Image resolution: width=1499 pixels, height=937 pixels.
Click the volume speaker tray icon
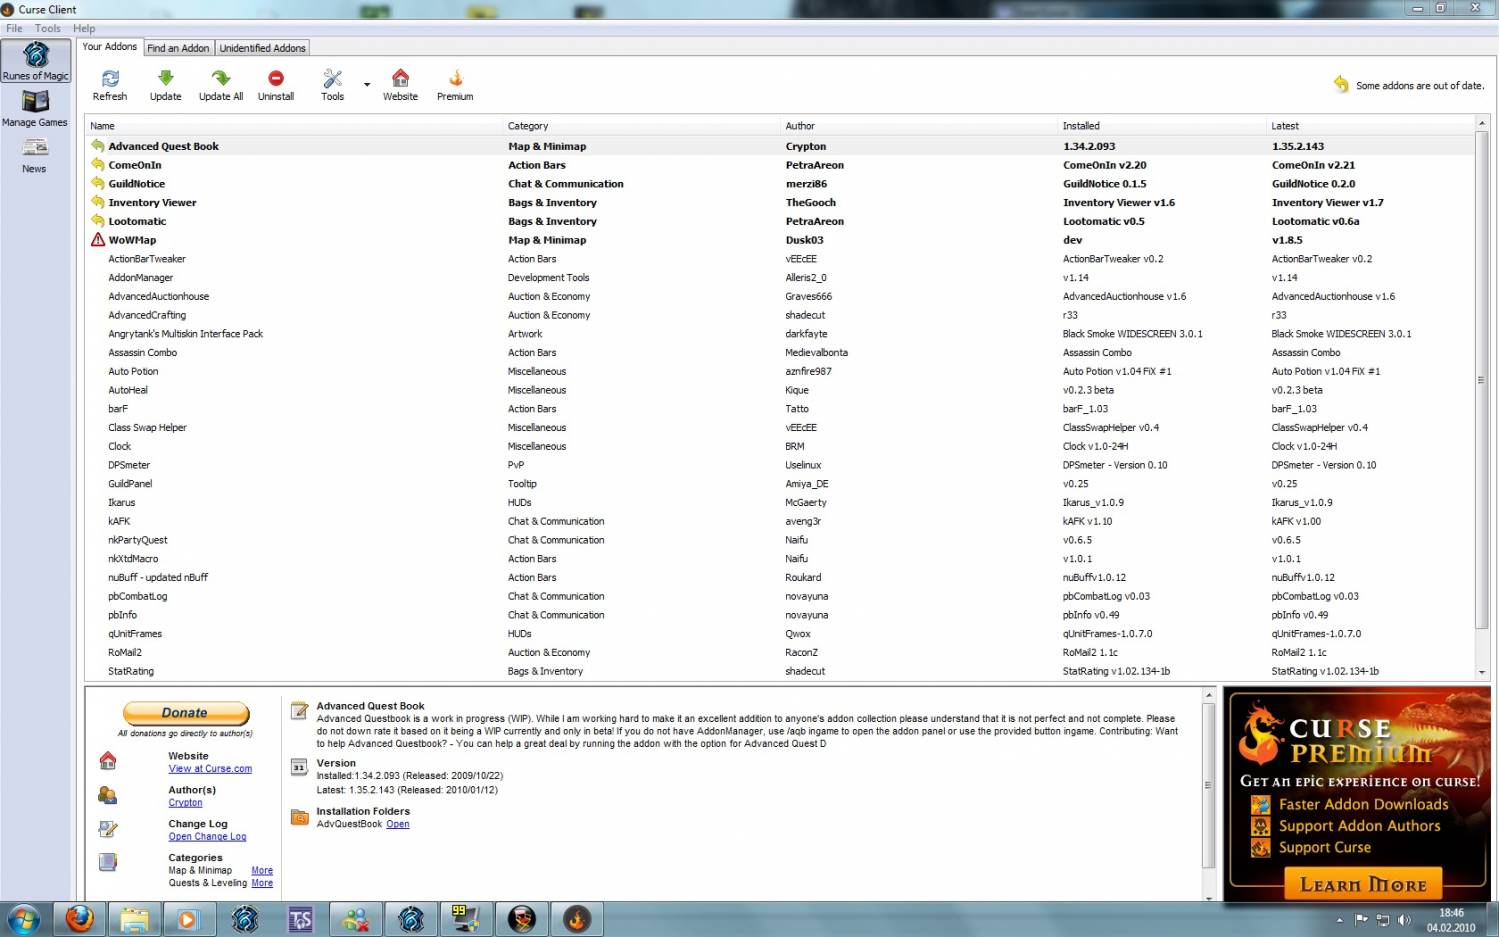1404,920
